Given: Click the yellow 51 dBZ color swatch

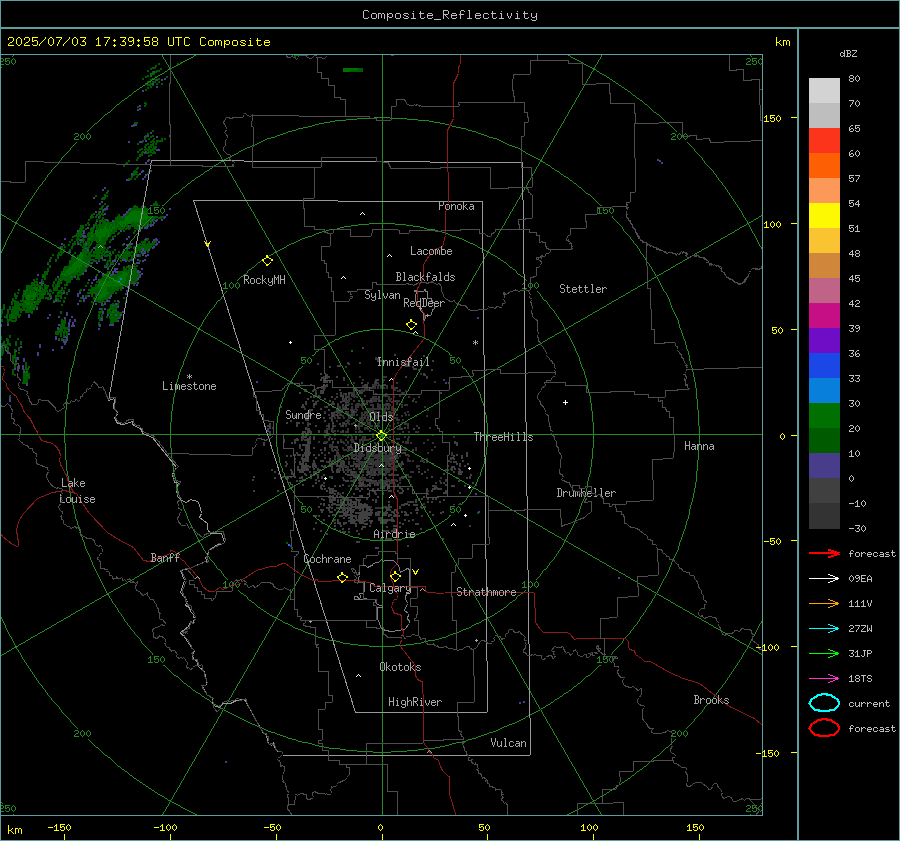Looking at the screenshot, I should click(x=824, y=216).
